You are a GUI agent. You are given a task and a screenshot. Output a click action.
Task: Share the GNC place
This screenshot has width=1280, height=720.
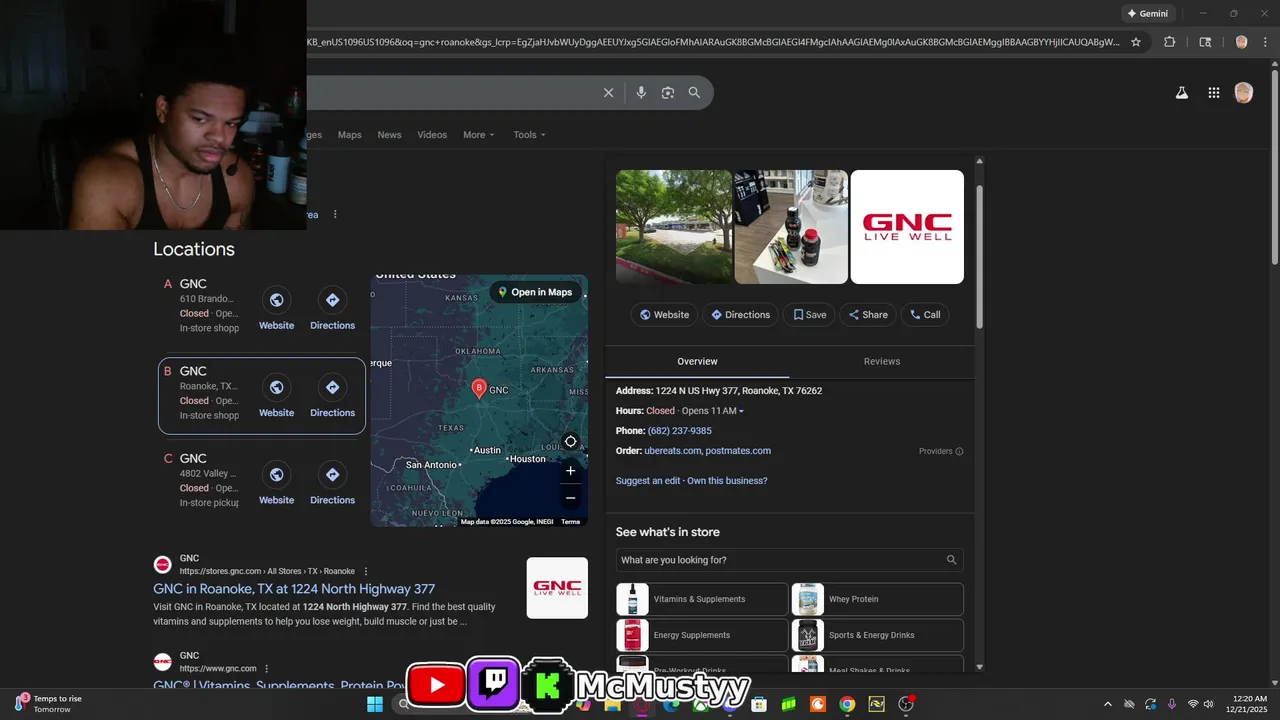[x=868, y=314]
